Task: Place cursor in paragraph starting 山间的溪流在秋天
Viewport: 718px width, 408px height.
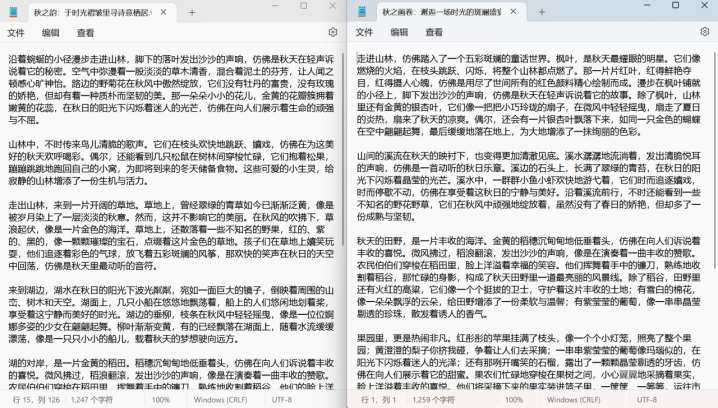Action: pyautogui.click(x=529, y=186)
